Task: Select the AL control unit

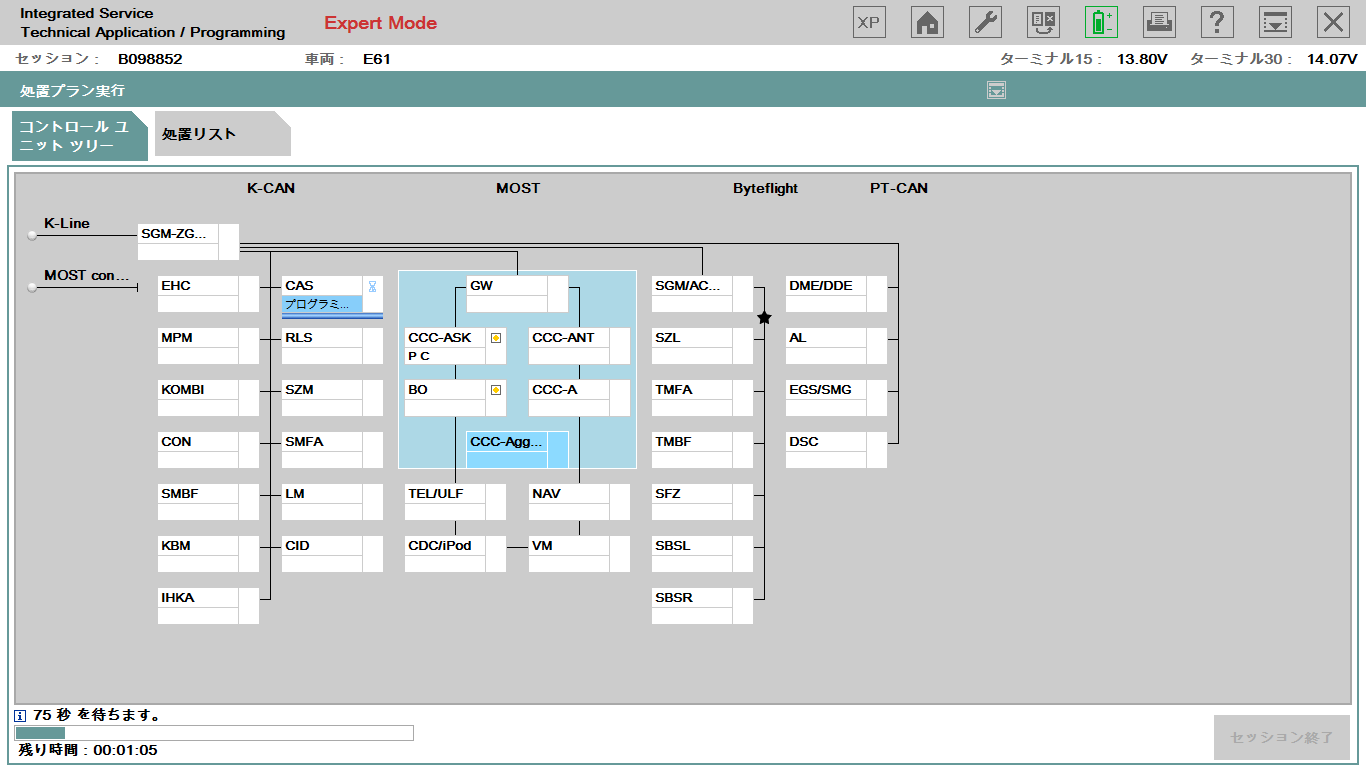Action: pyautogui.click(x=836, y=346)
